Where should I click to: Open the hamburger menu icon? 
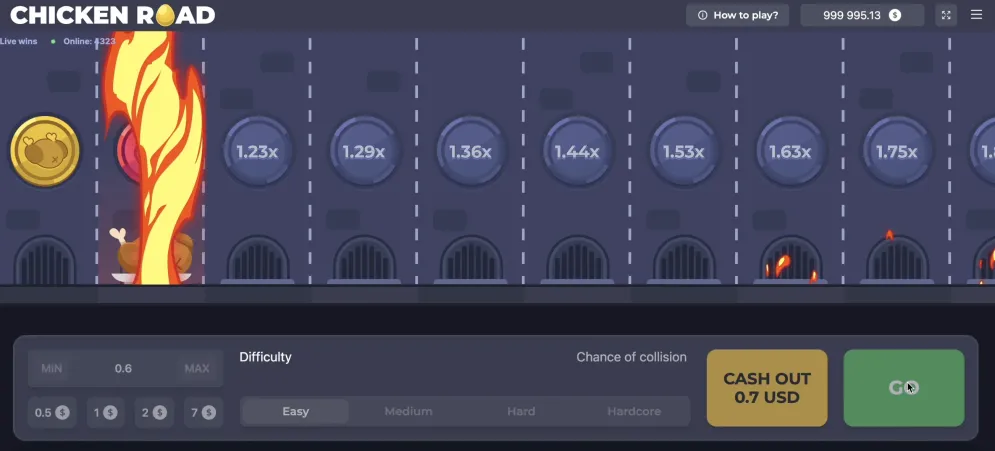click(x=977, y=15)
